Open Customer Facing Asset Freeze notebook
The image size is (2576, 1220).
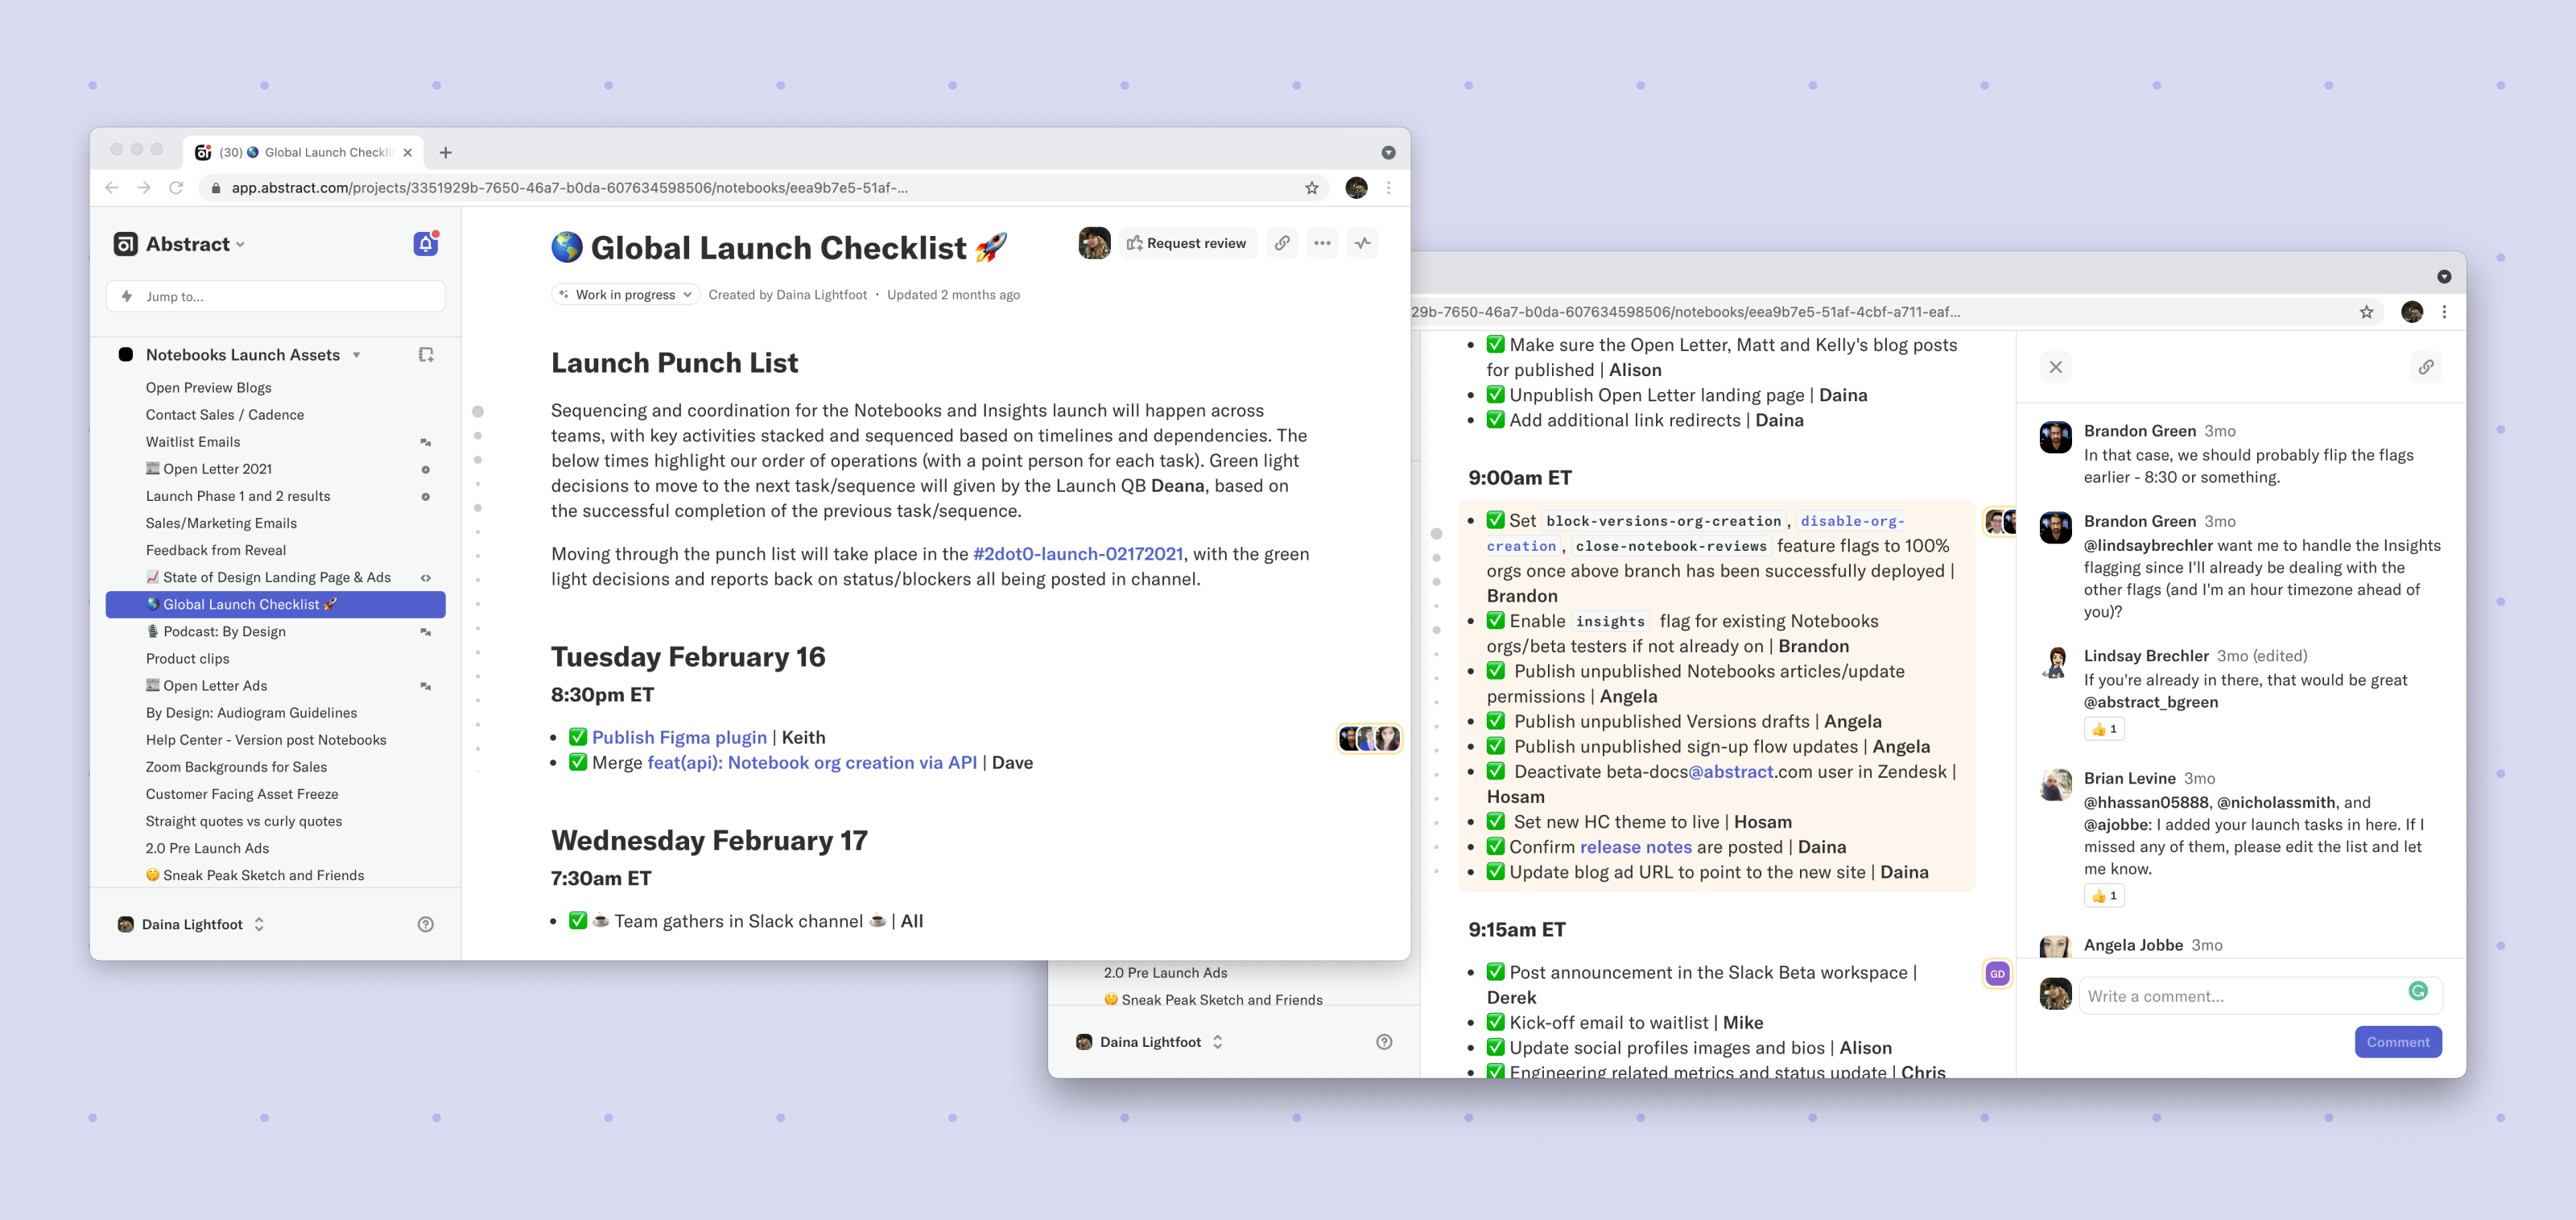[x=242, y=794]
